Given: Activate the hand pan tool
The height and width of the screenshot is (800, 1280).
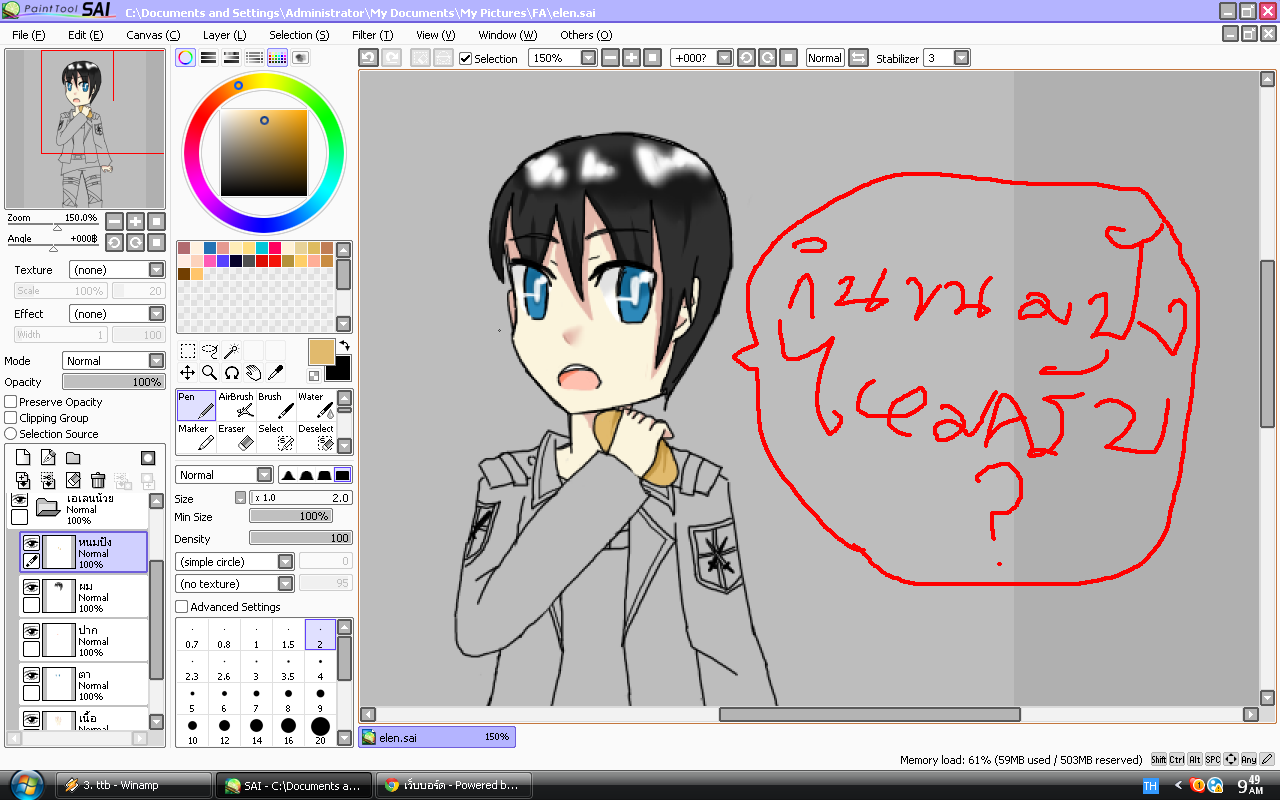Looking at the screenshot, I should [x=253, y=373].
